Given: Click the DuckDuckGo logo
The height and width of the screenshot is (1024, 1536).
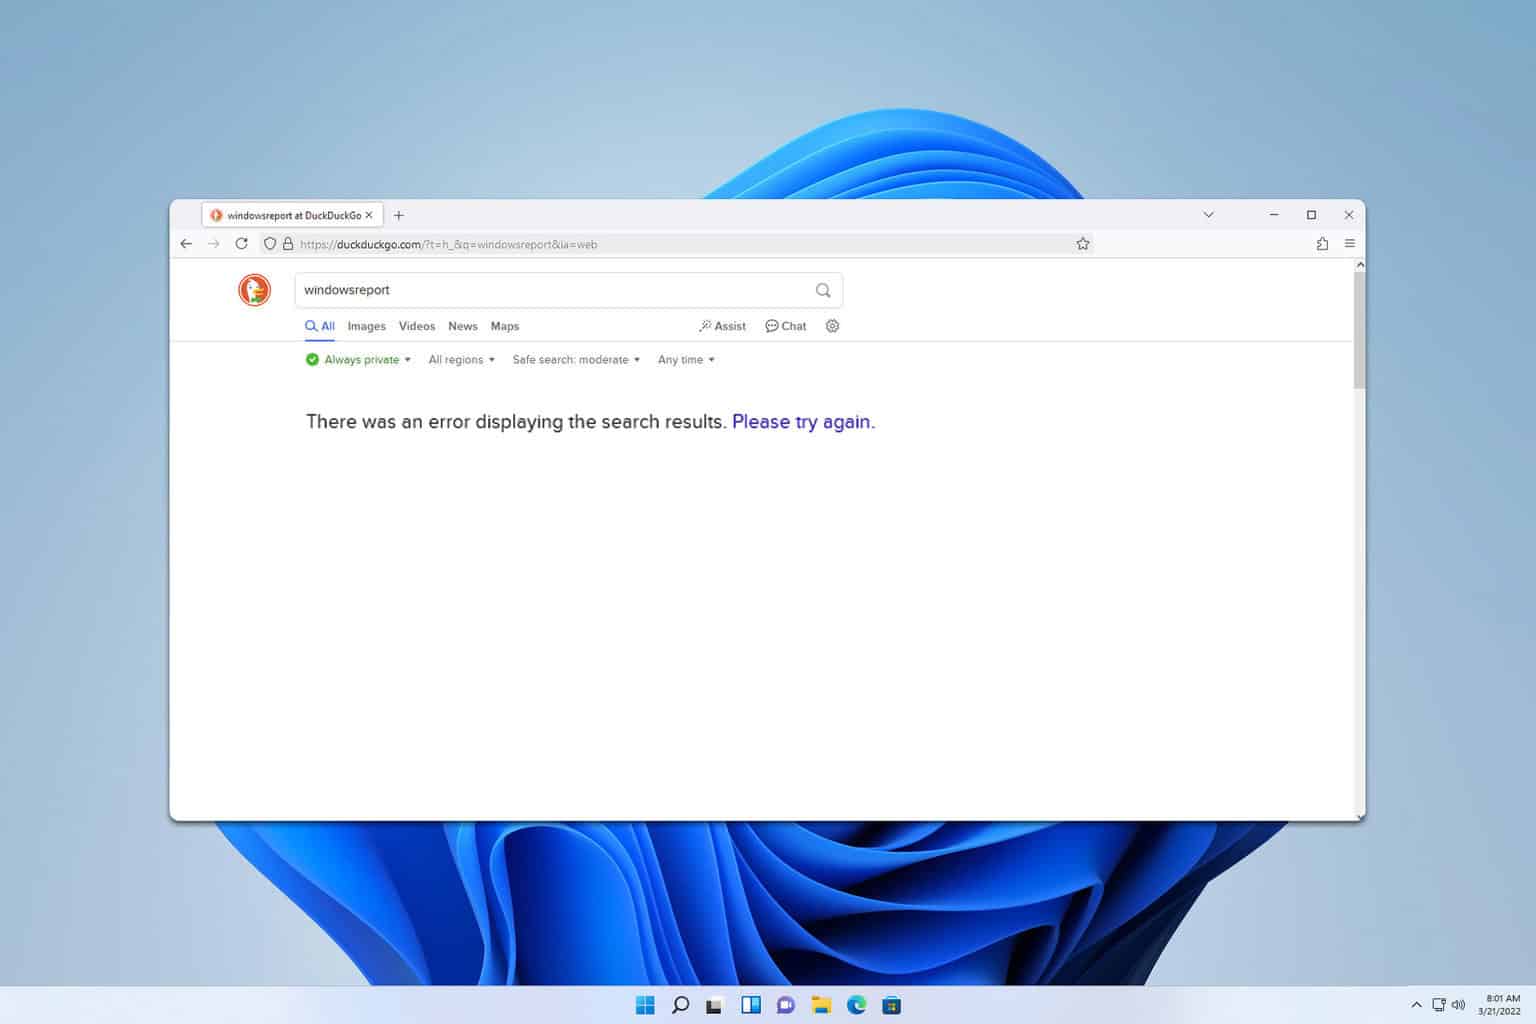Looking at the screenshot, I should pyautogui.click(x=254, y=290).
